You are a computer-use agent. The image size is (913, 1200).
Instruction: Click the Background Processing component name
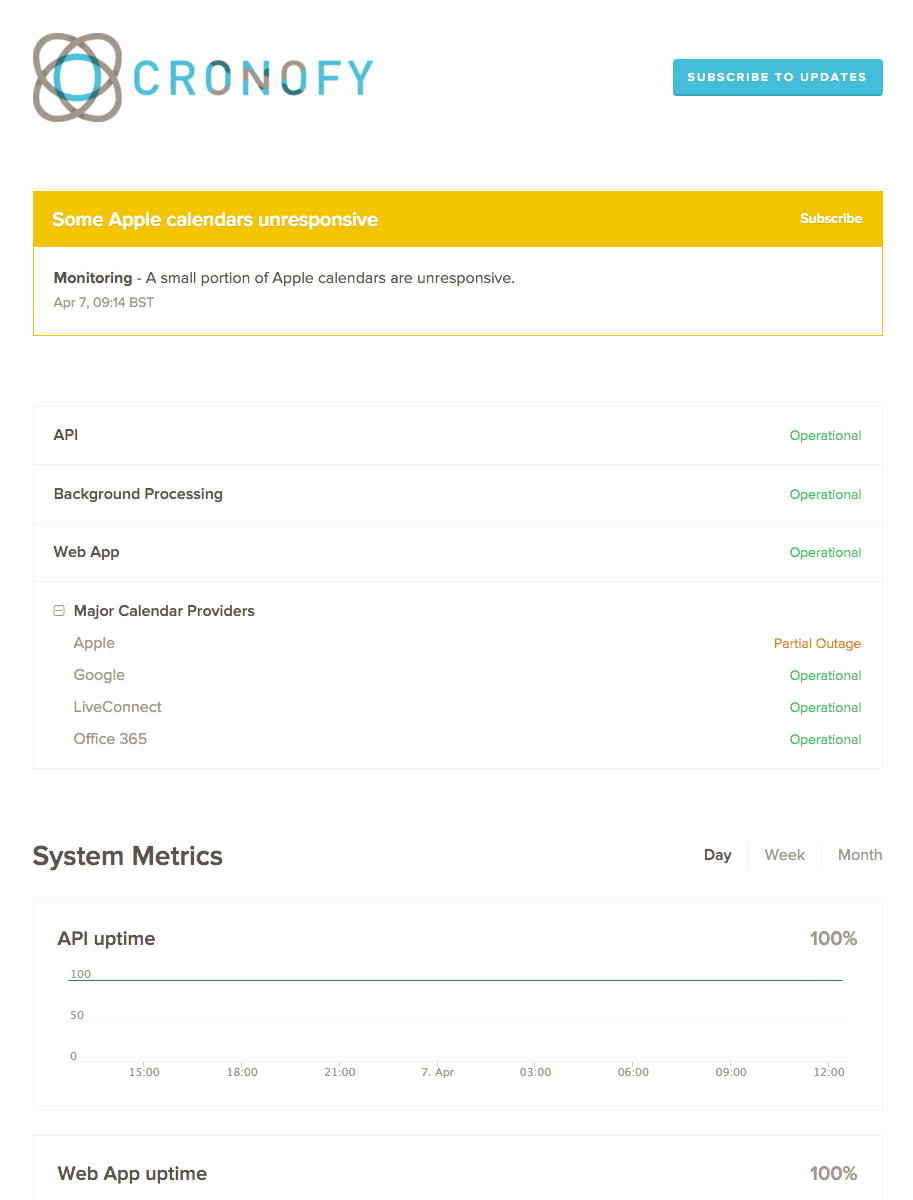(x=138, y=494)
